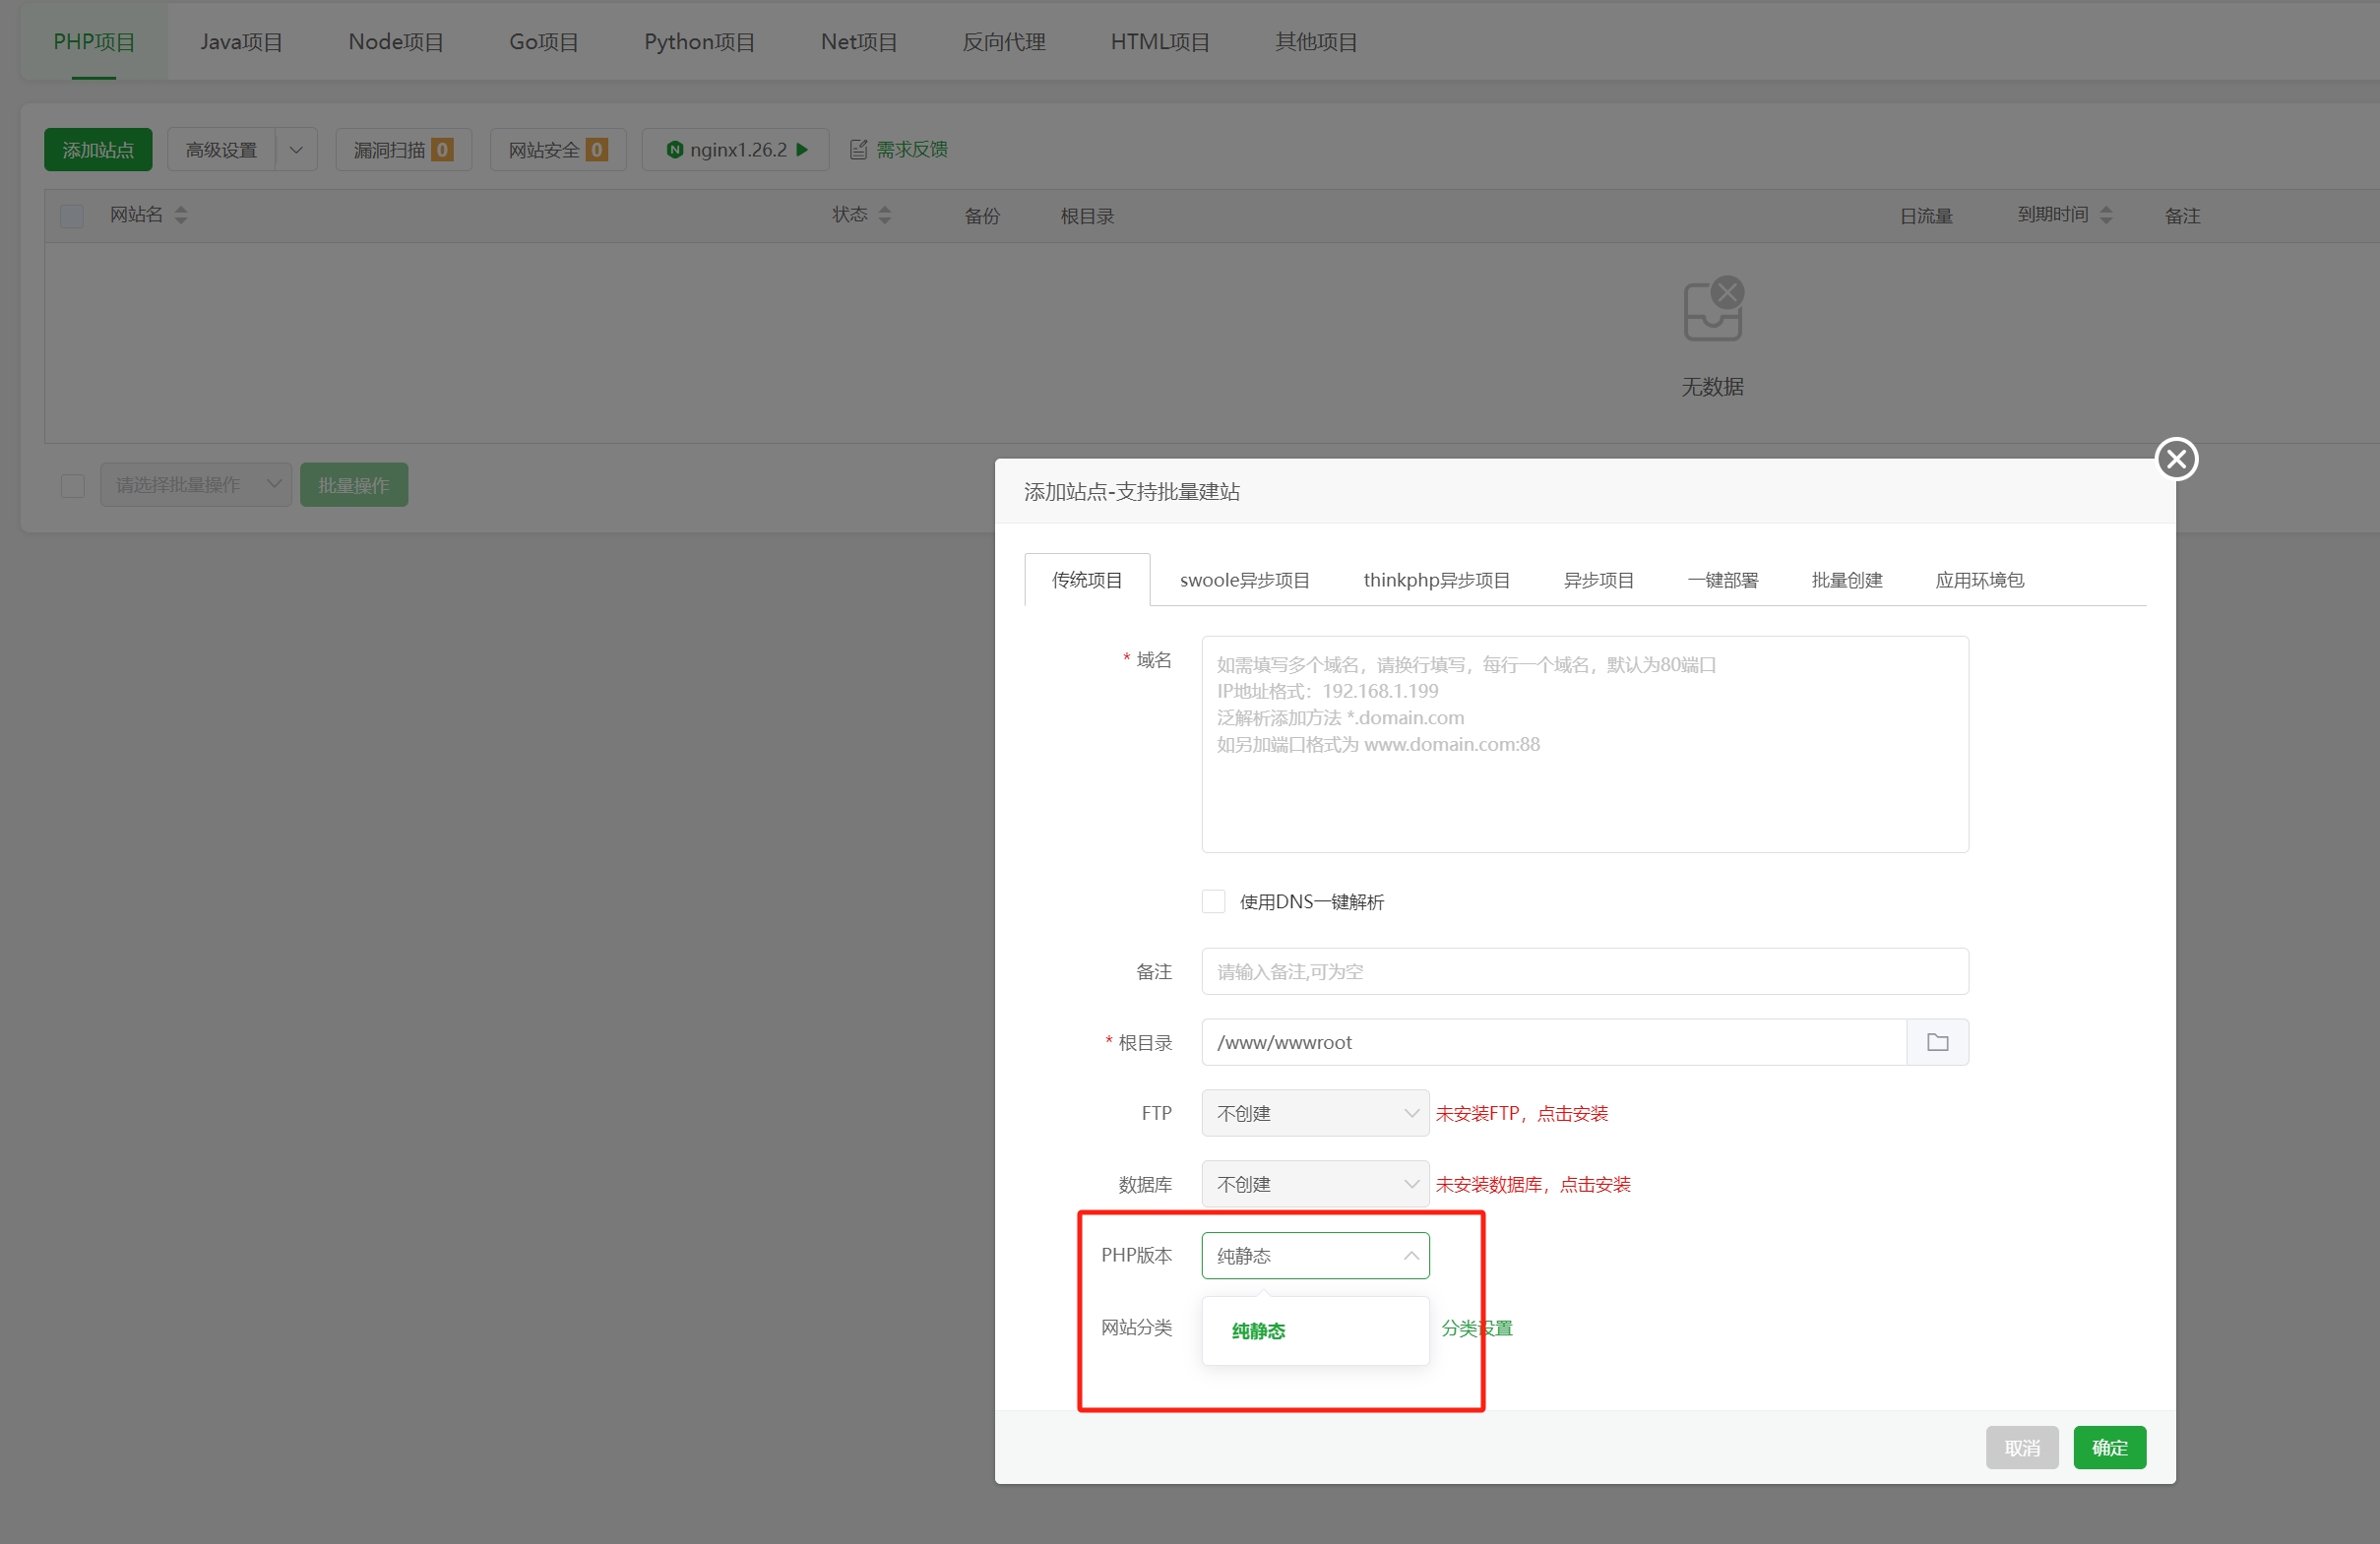
Task: Close the add-site dialog with X icon
Action: tap(2176, 460)
